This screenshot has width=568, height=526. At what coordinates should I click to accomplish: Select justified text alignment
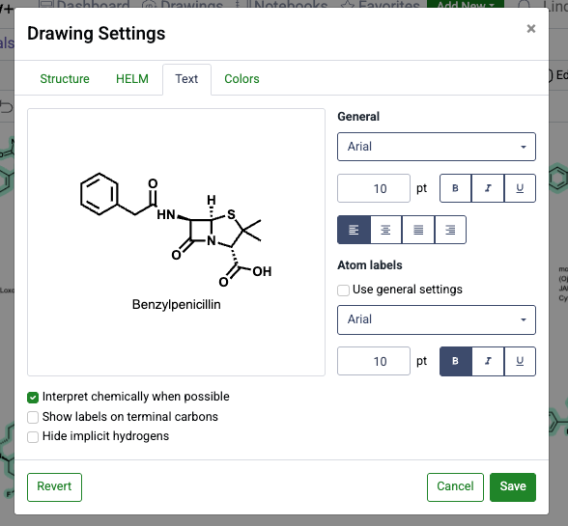(x=418, y=230)
